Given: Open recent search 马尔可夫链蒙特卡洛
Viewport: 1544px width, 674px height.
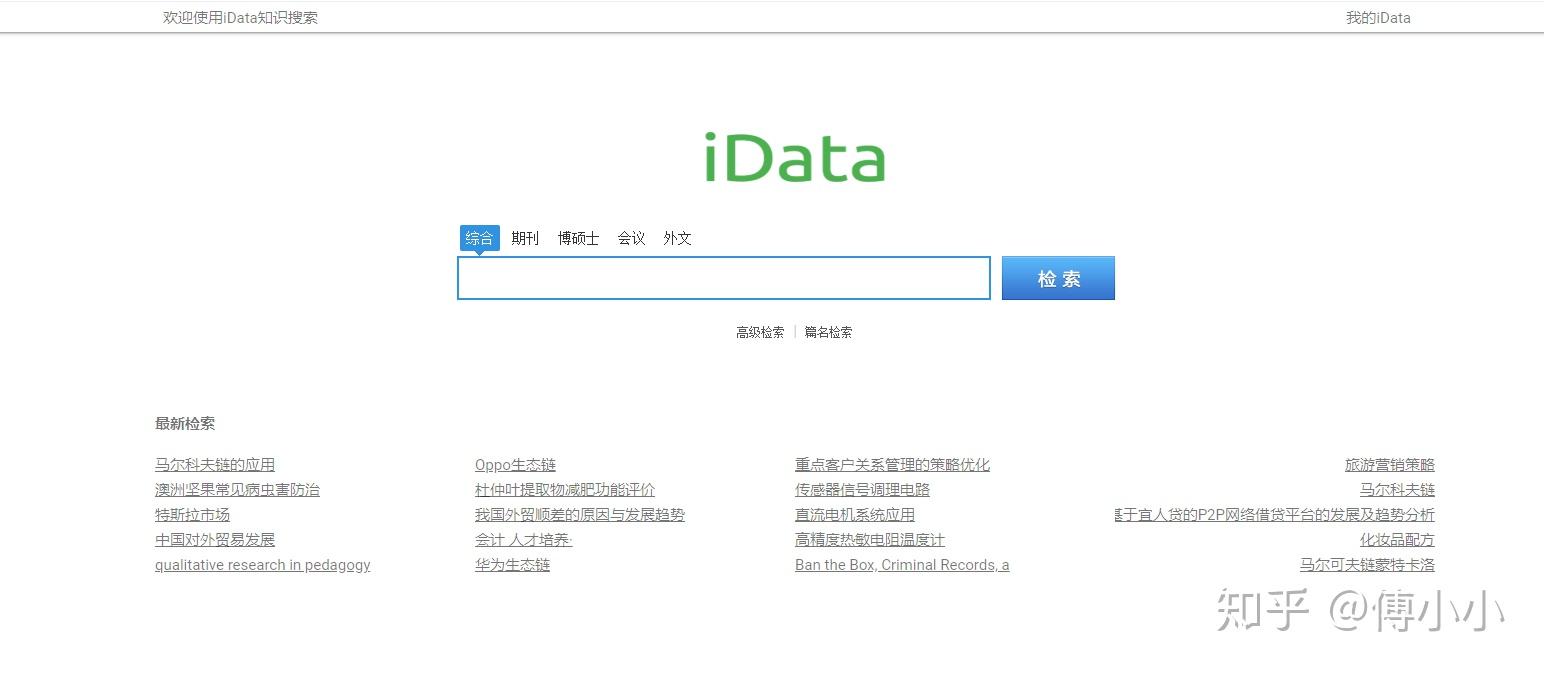Looking at the screenshot, I should (1367, 565).
